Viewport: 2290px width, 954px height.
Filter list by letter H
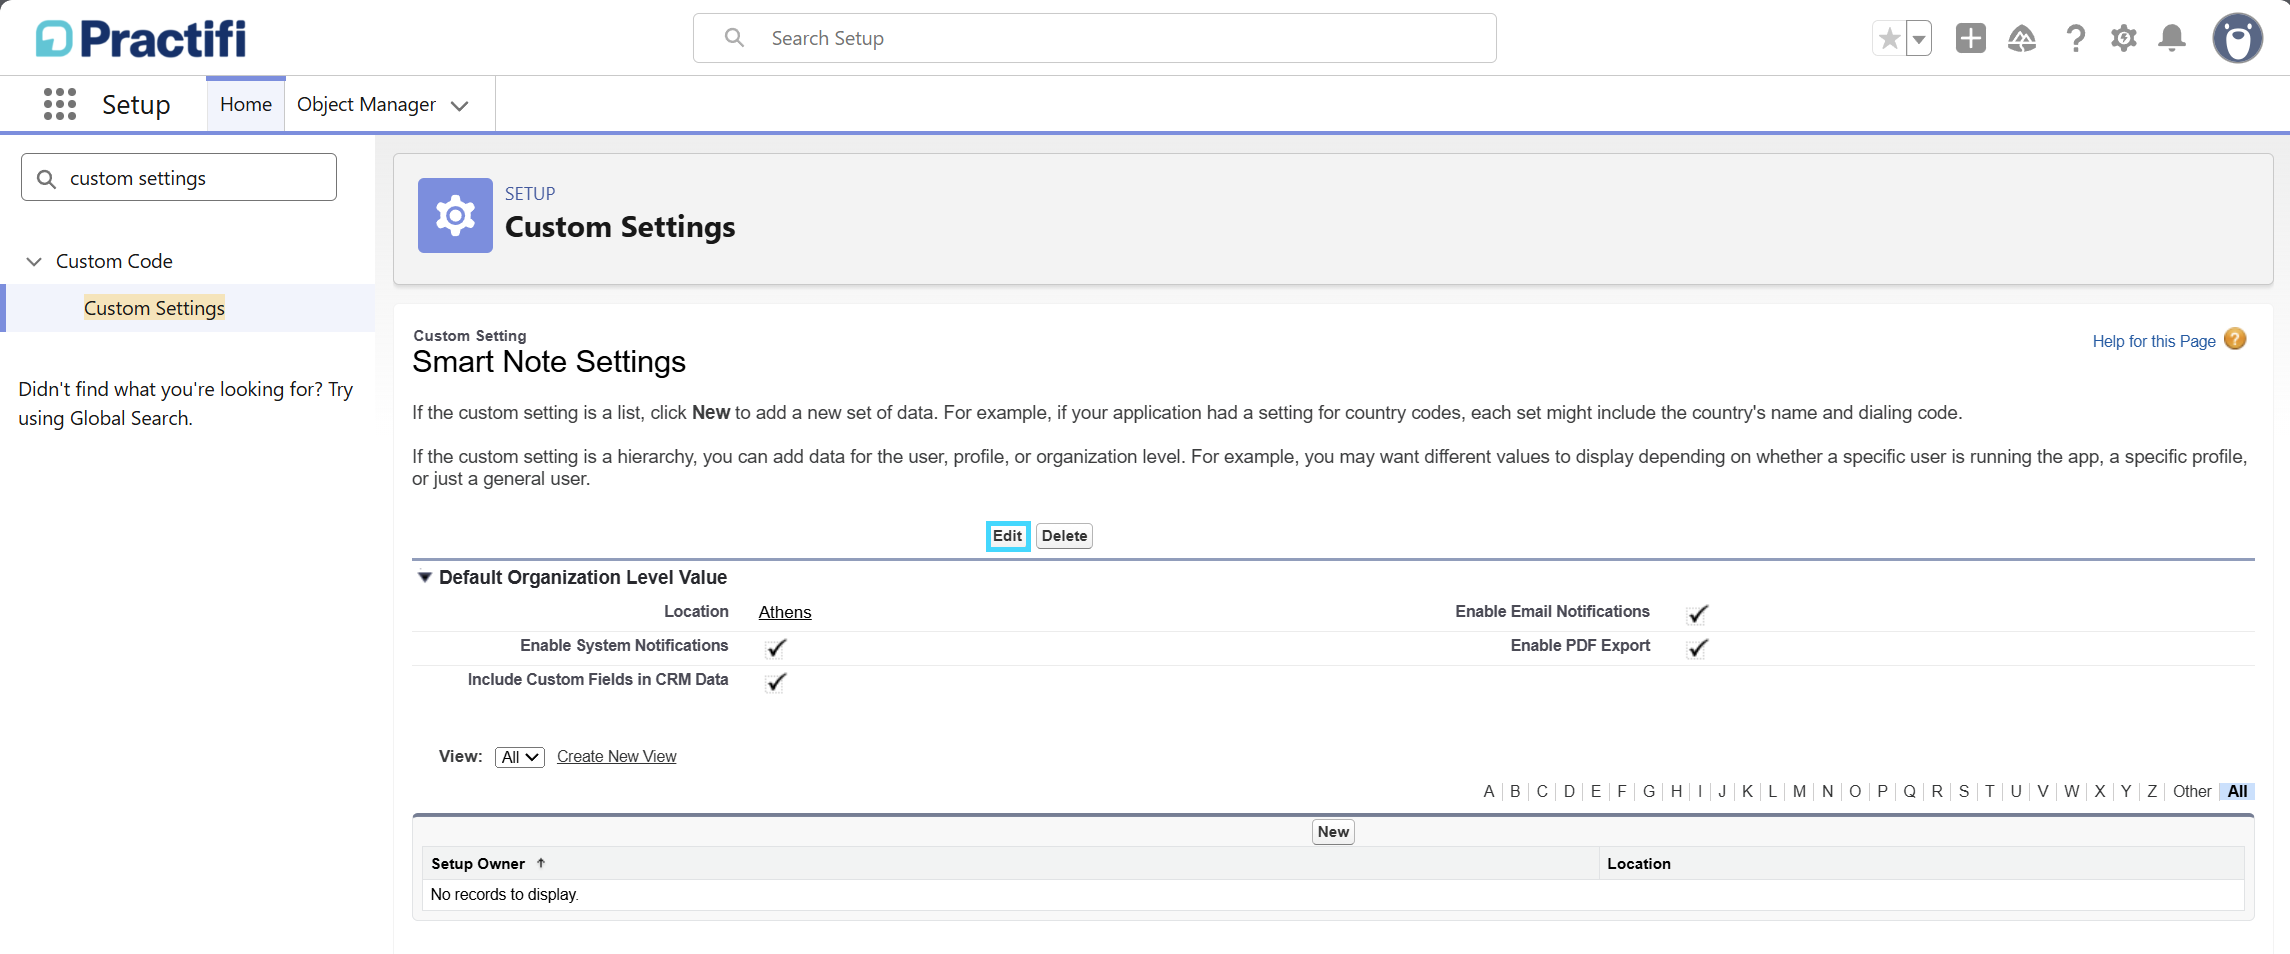1676,791
